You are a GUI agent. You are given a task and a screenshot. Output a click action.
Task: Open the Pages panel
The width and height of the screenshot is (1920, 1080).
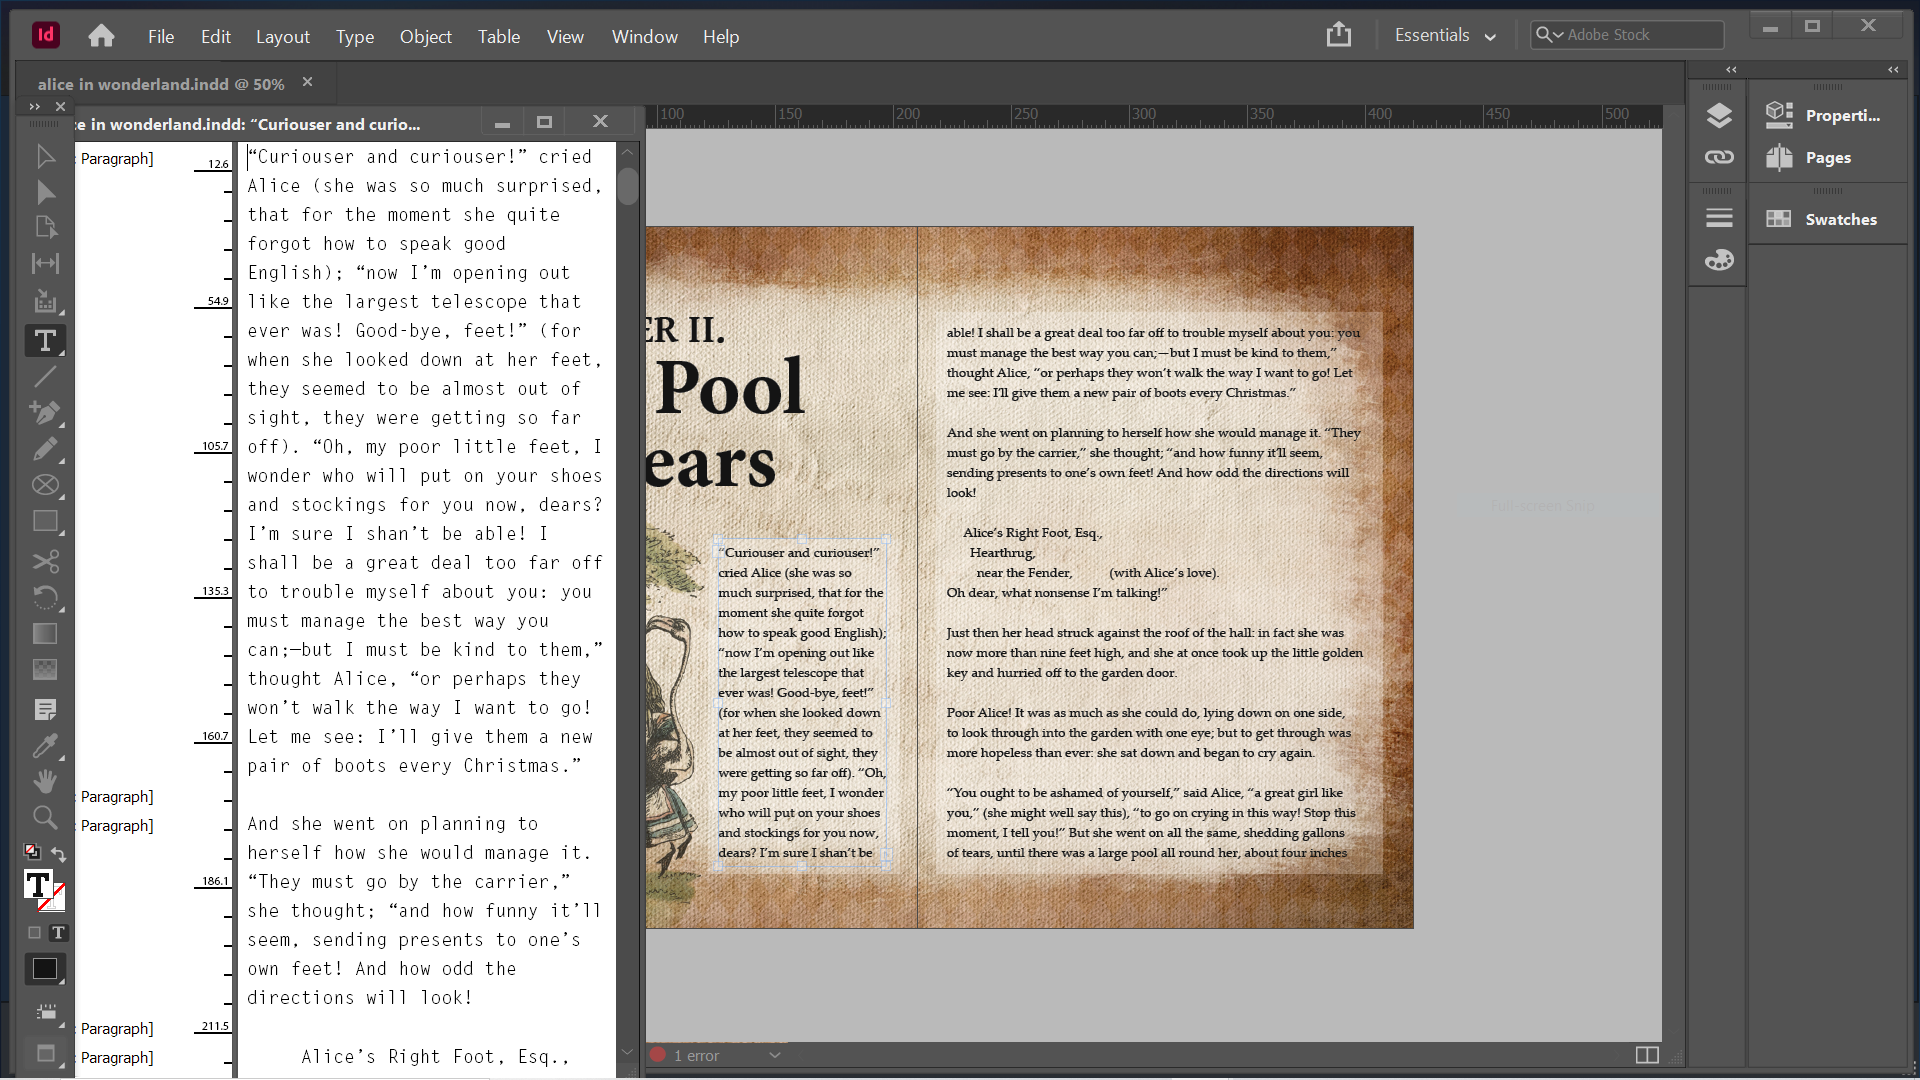(x=1828, y=157)
